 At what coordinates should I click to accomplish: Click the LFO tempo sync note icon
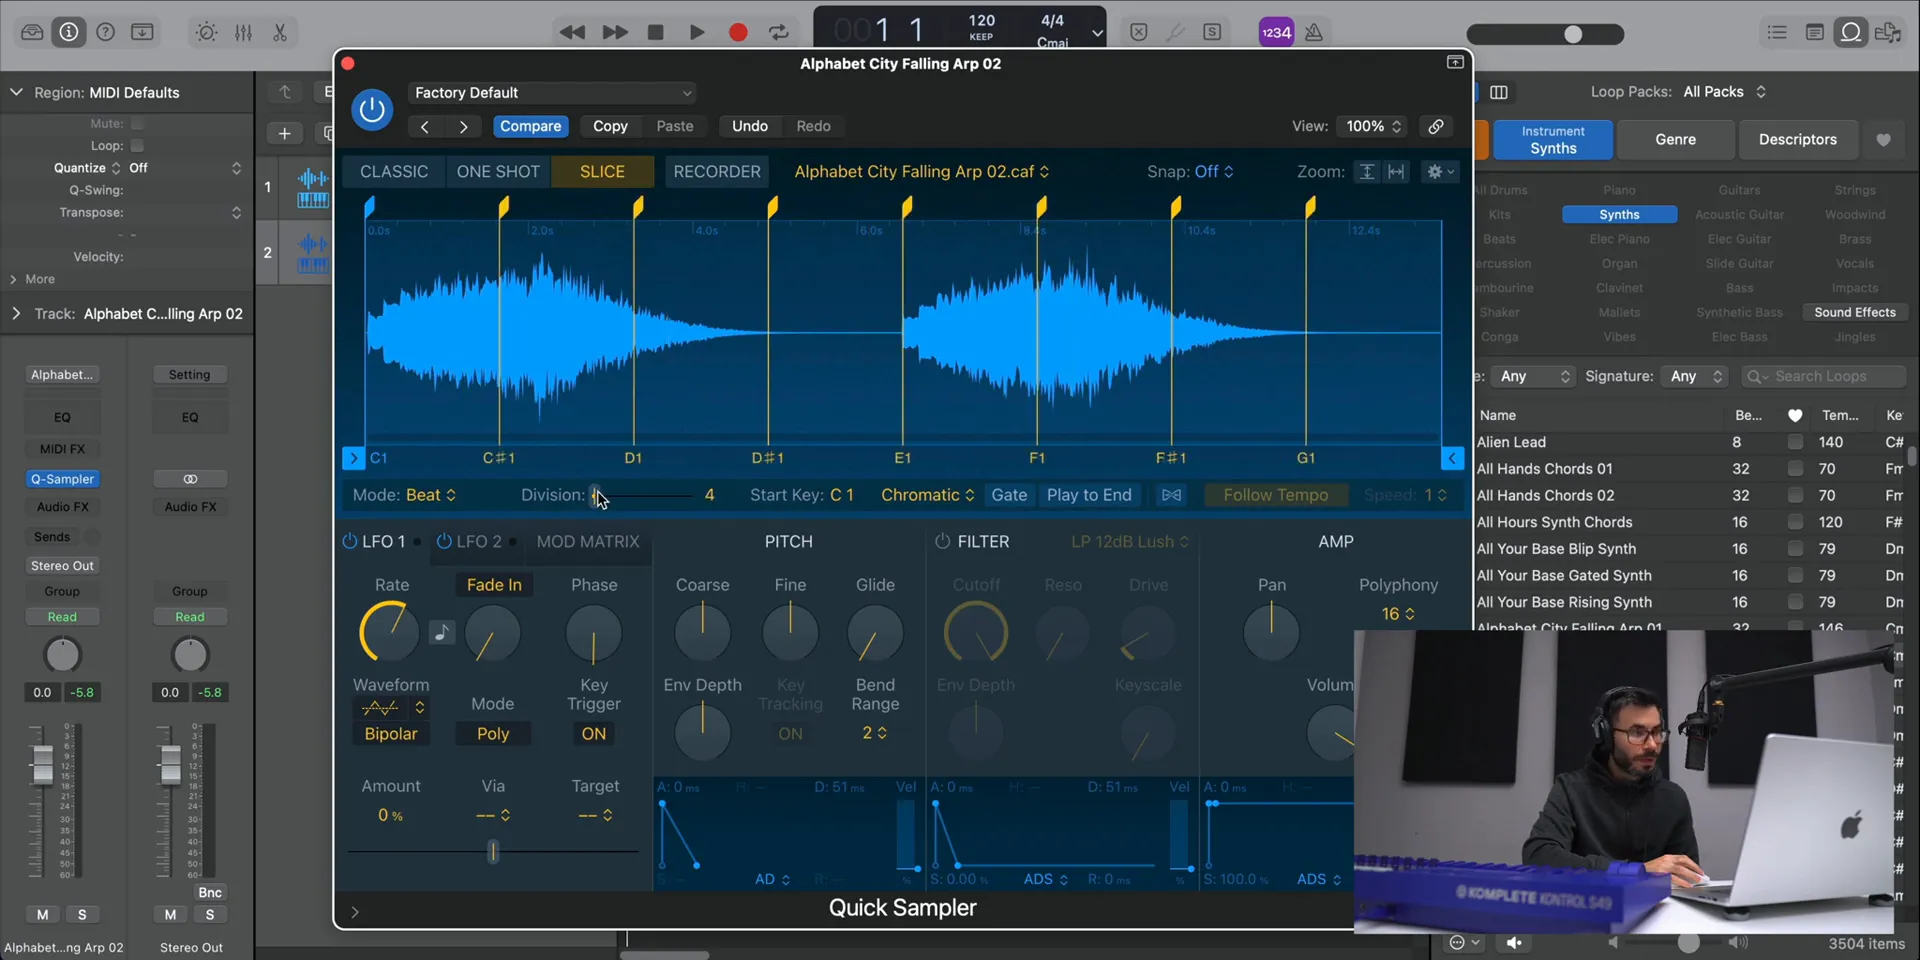(442, 632)
